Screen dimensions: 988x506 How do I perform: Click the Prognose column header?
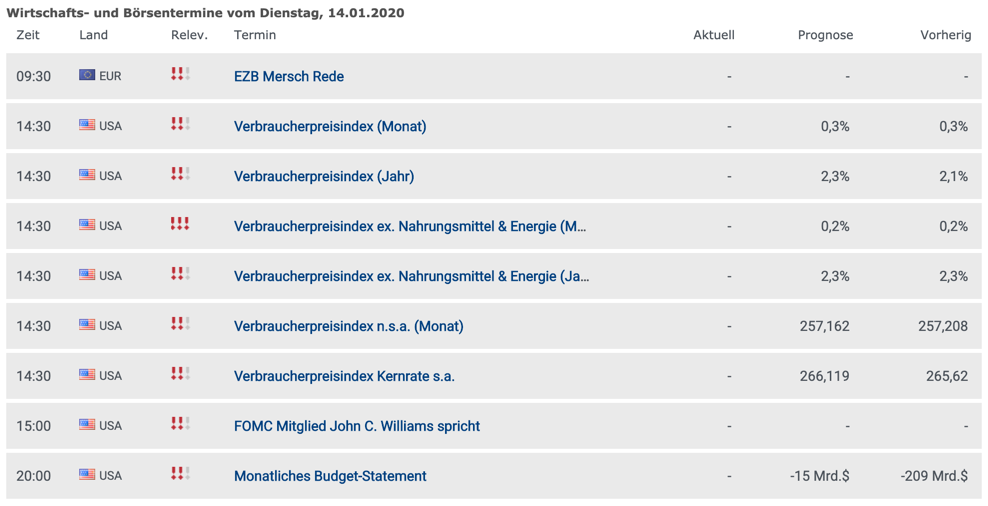(x=825, y=35)
